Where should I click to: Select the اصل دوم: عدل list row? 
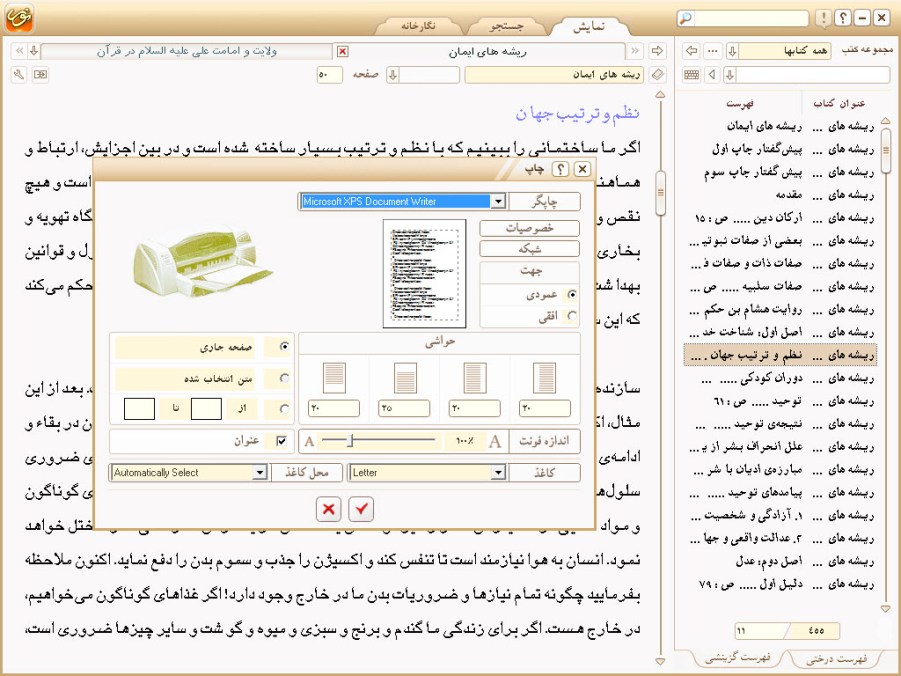(x=780, y=562)
